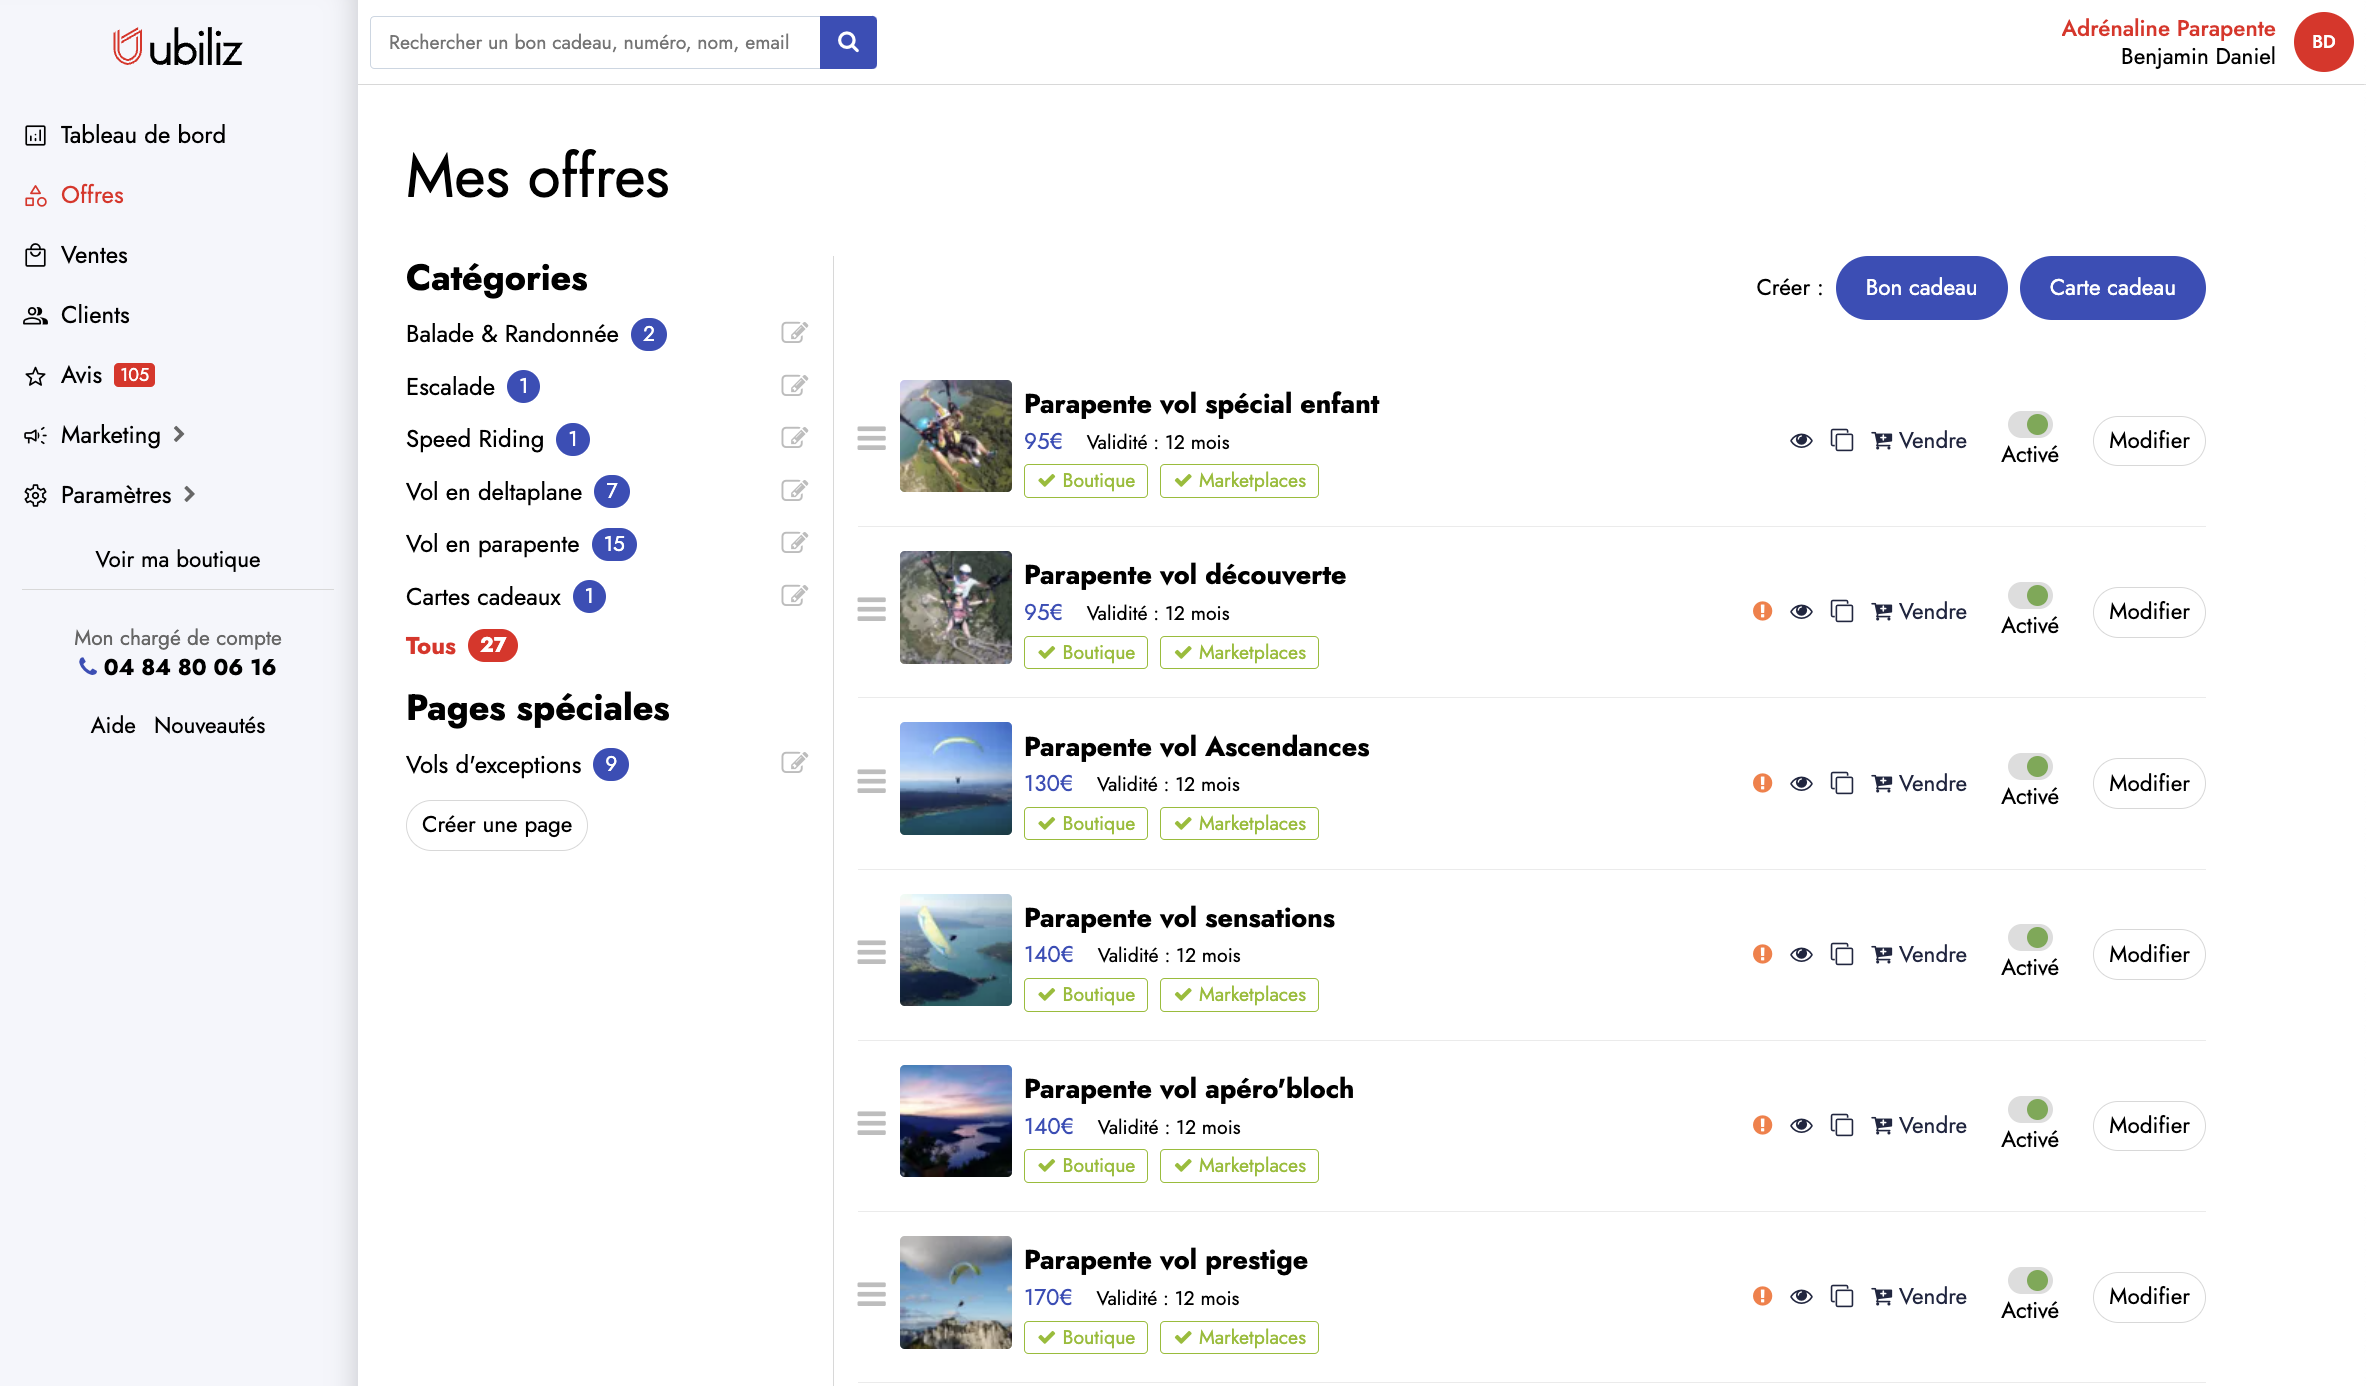Deactivate Parapente vol spécial enfant toggle

click(2030, 425)
